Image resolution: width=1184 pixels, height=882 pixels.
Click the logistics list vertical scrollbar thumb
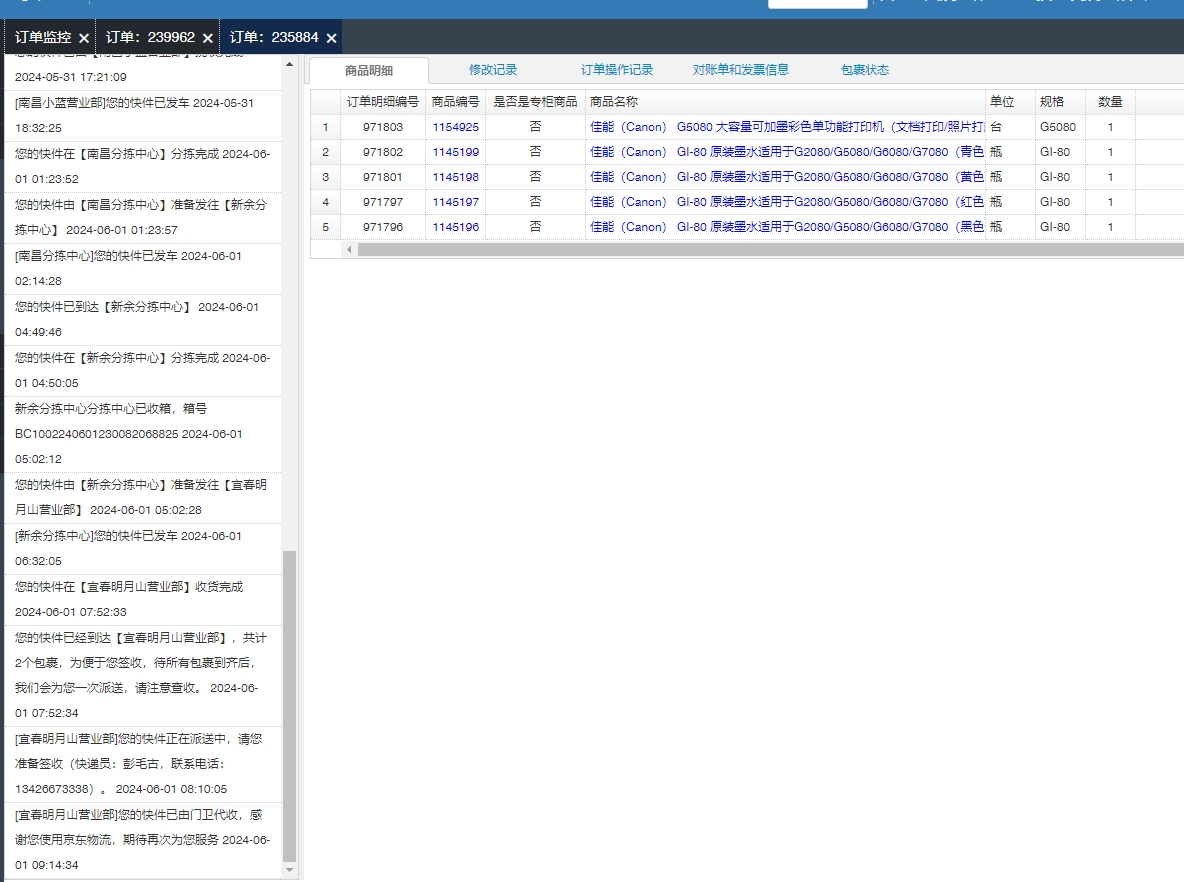point(289,706)
